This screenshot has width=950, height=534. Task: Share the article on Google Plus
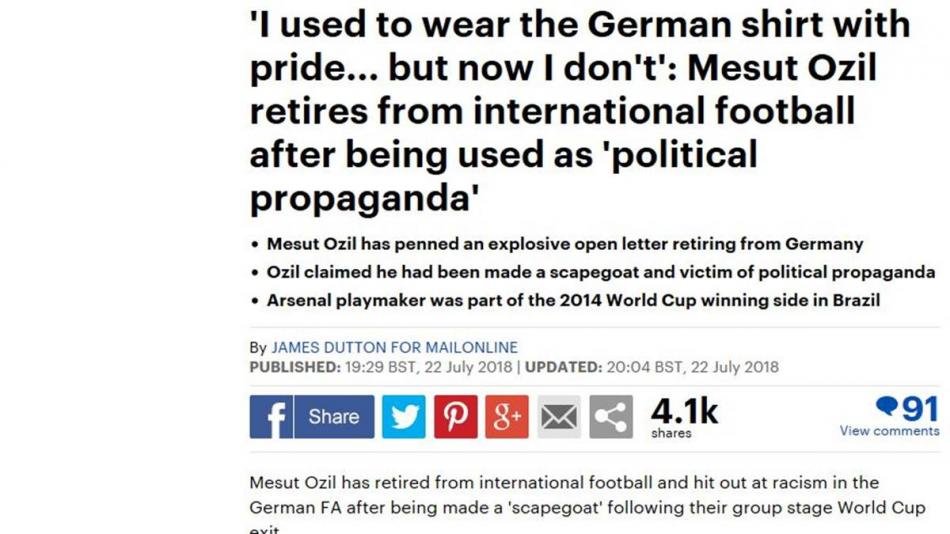tap(507, 417)
